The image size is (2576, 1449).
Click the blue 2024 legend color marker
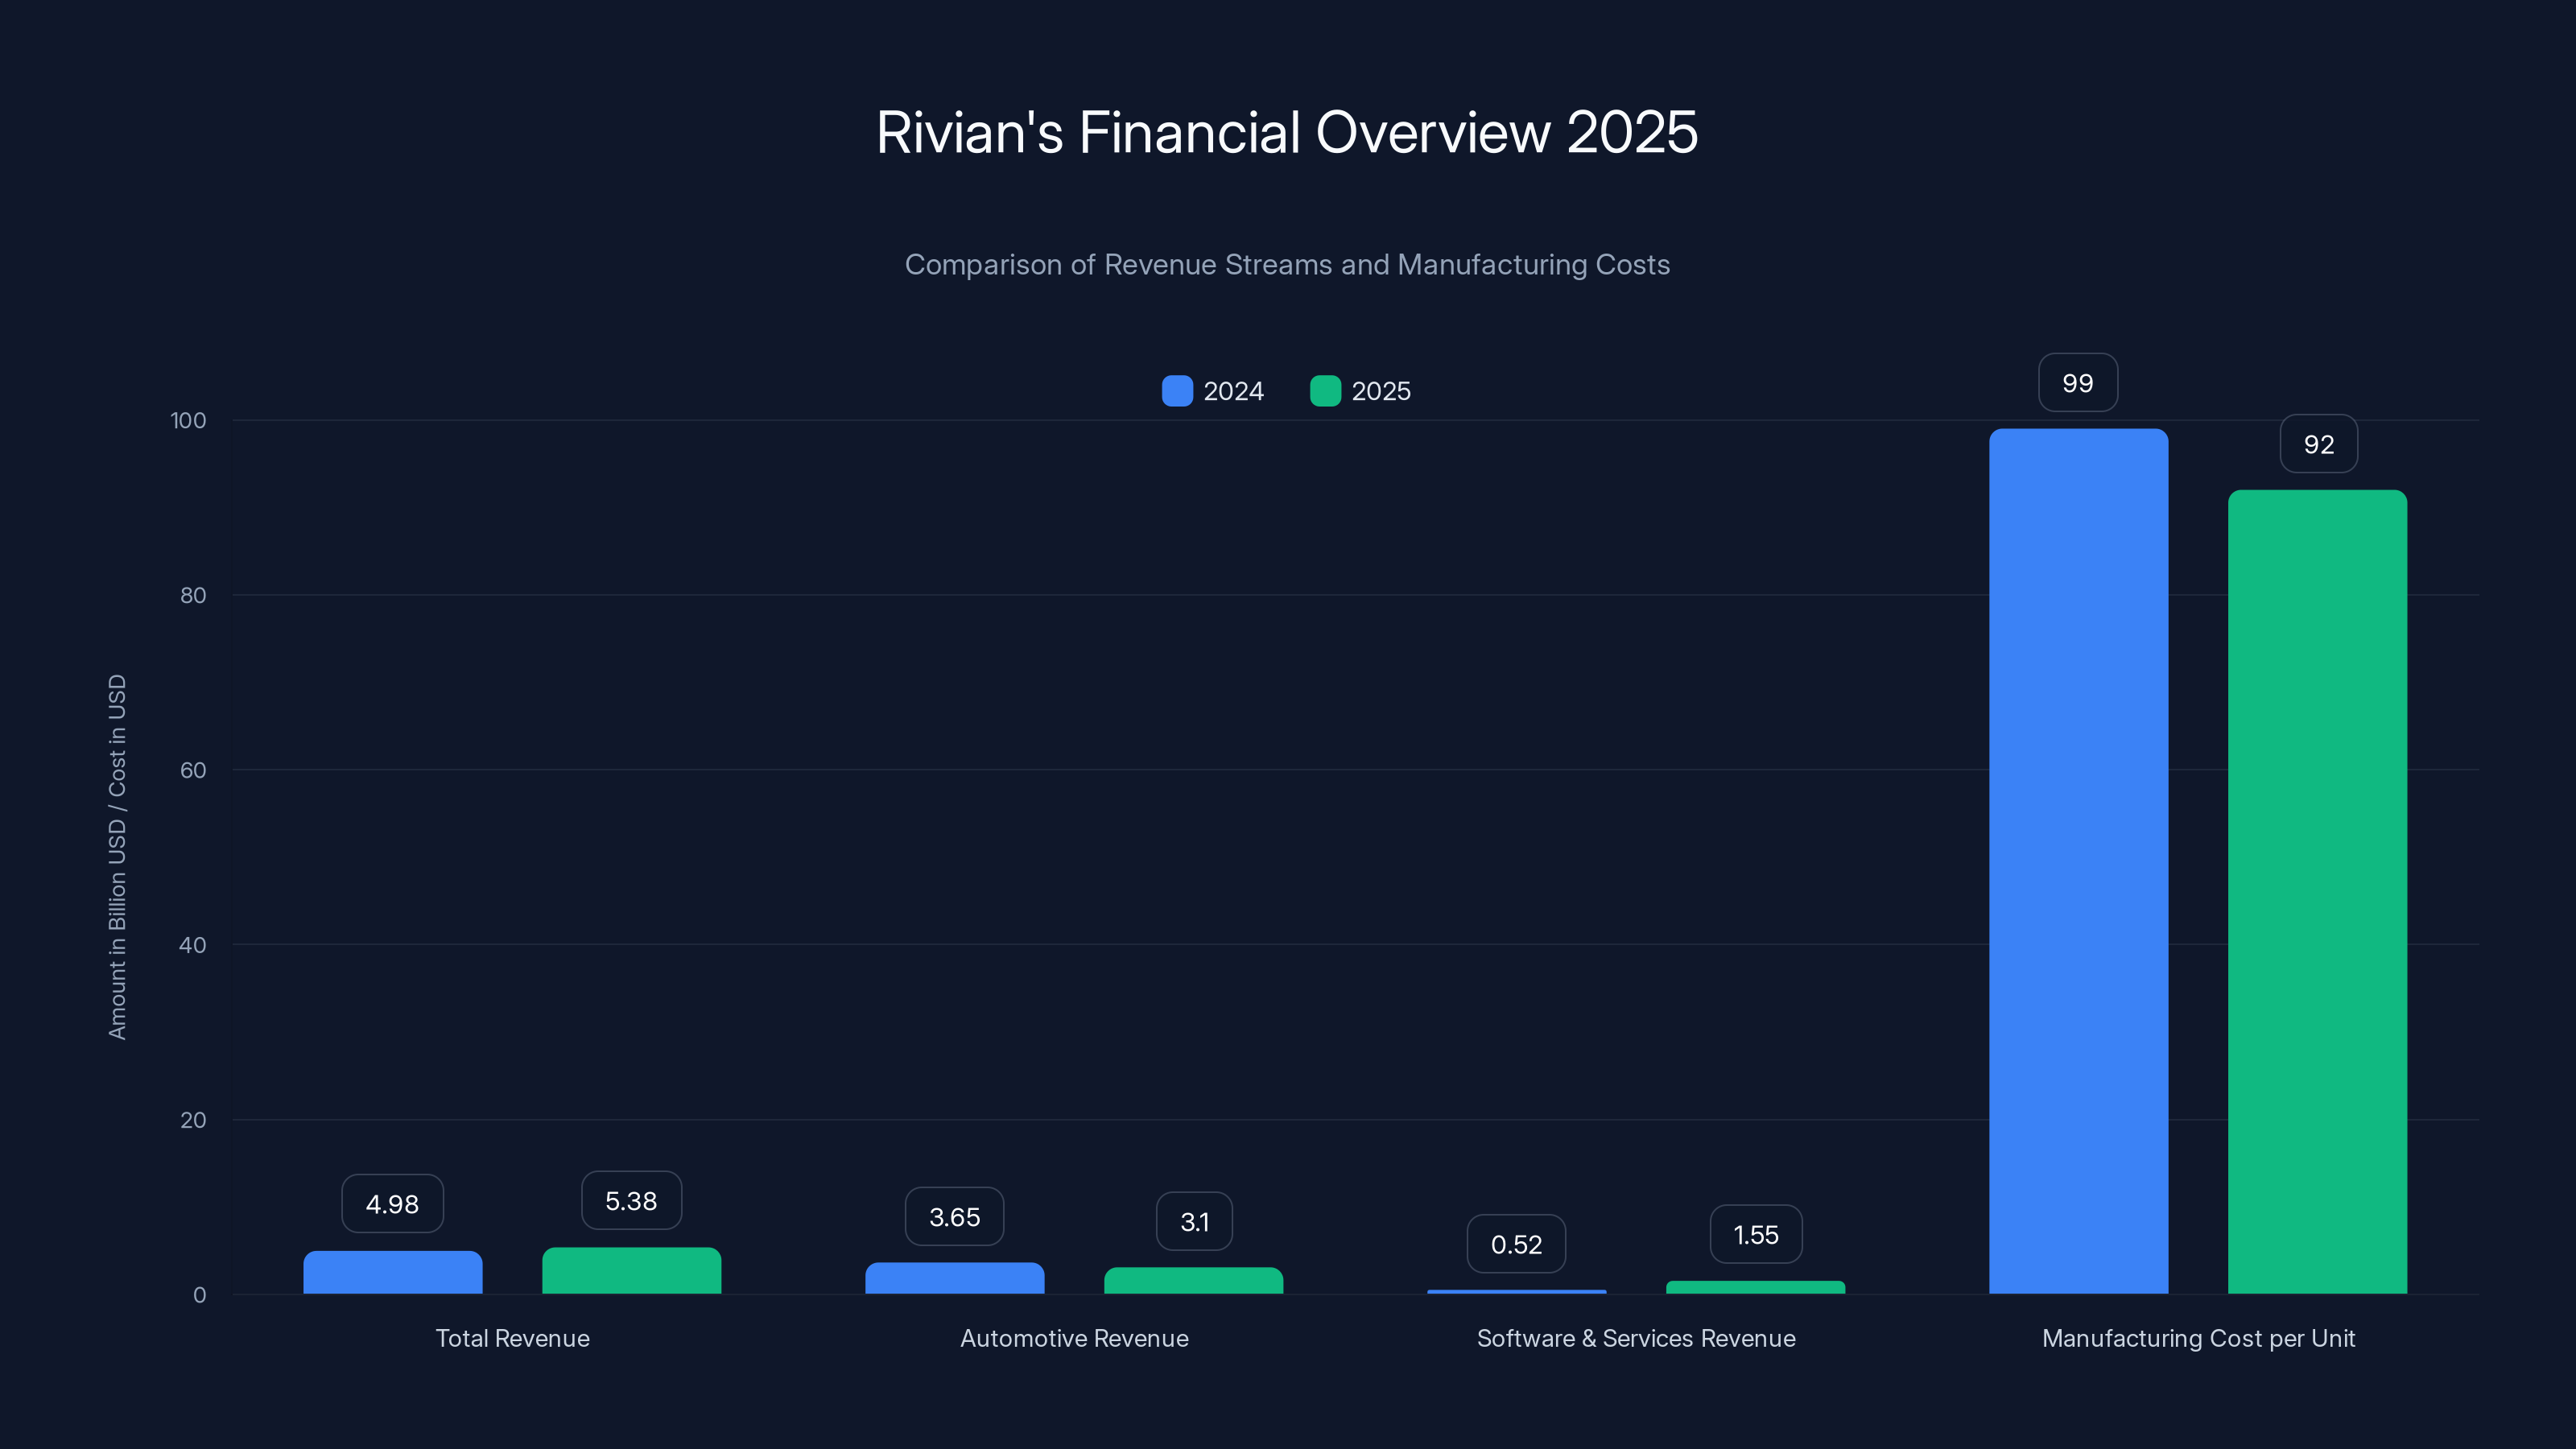pos(1177,390)
